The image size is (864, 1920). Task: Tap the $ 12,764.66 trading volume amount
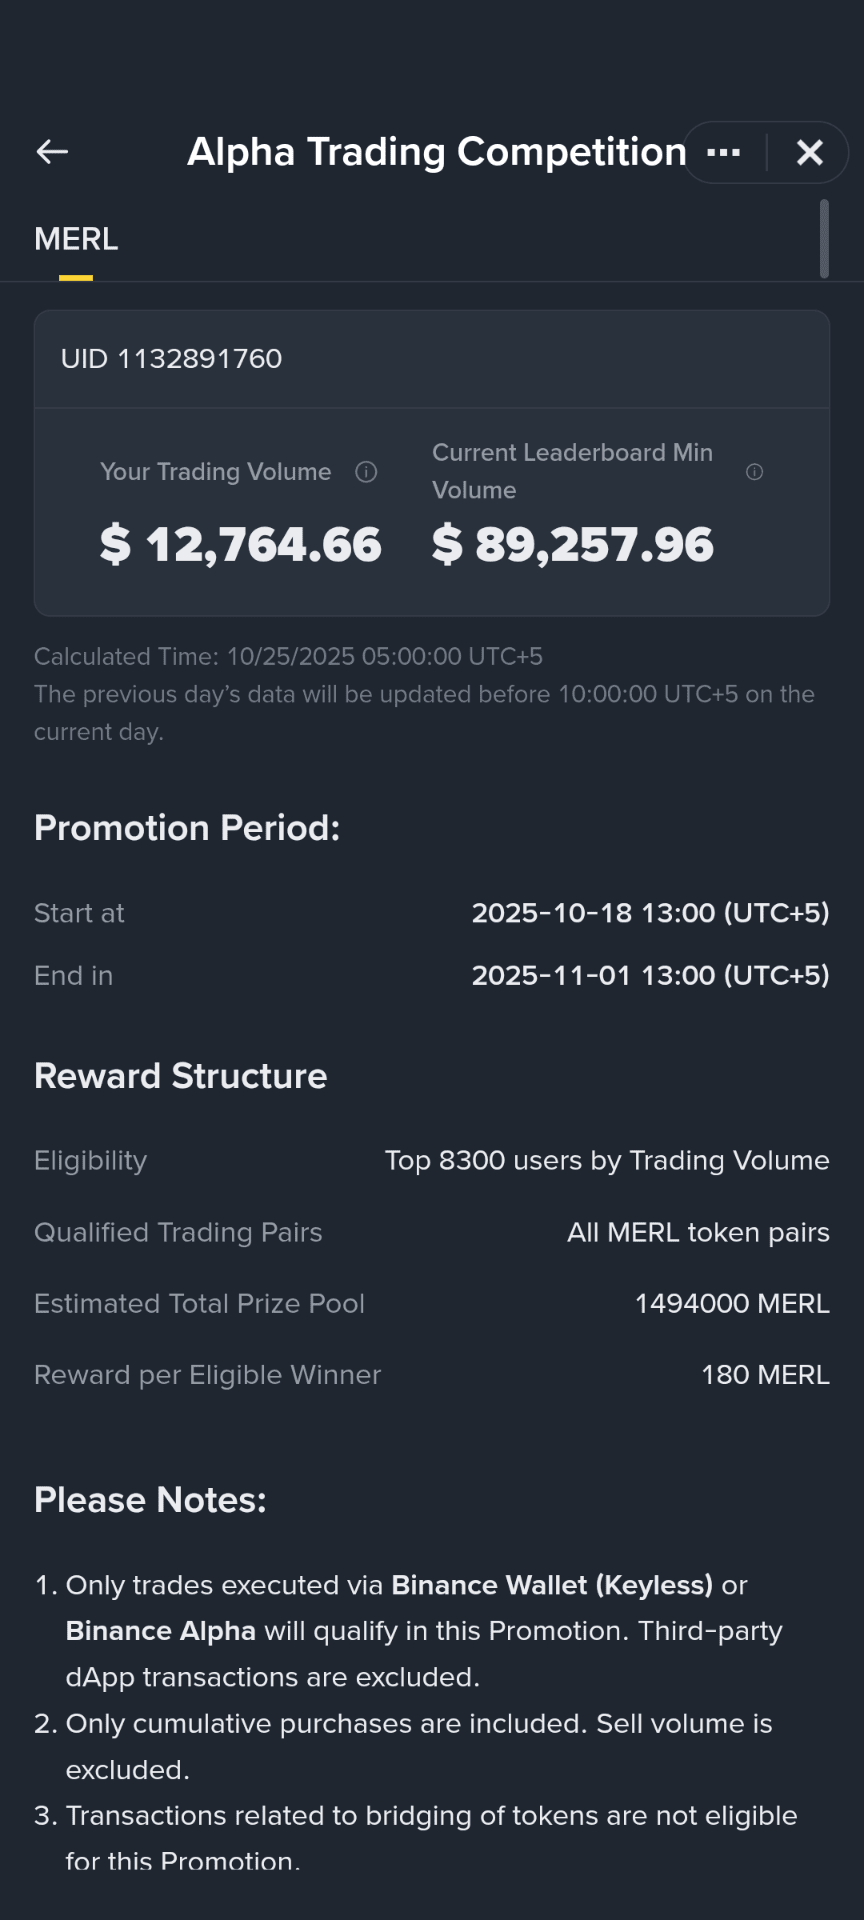pos(241,545)
